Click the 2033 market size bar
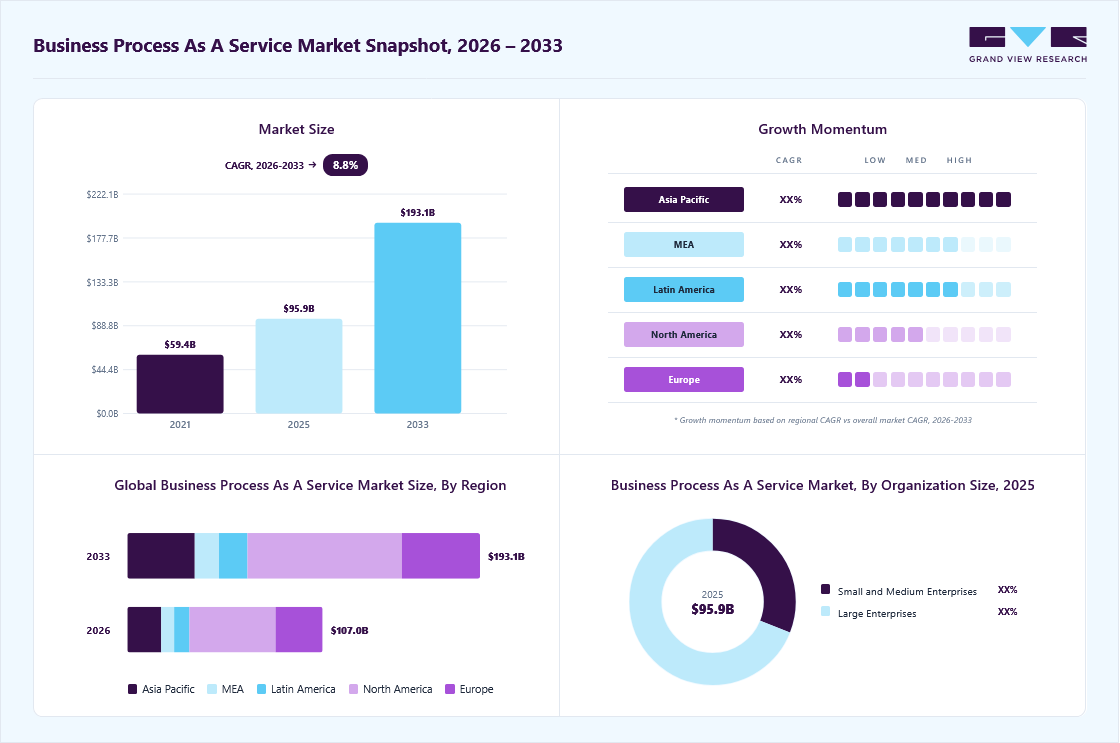Image resolution: width=1120 pixels, height=743 pixels. (418, 318)
